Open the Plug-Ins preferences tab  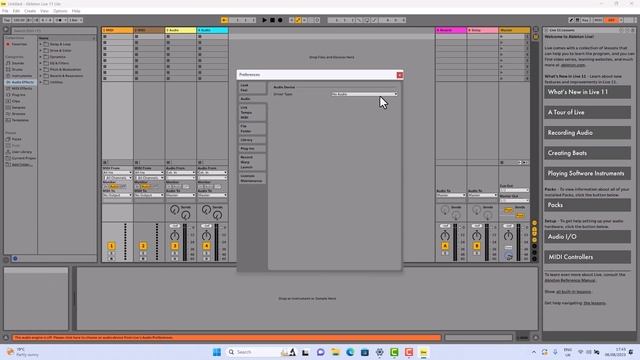[x=252, y=149]
